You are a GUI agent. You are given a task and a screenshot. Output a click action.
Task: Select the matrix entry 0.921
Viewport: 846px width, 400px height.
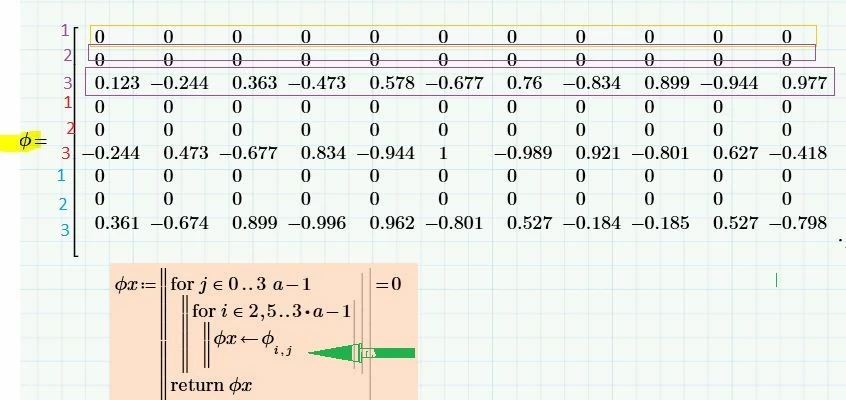coord(598,153)
